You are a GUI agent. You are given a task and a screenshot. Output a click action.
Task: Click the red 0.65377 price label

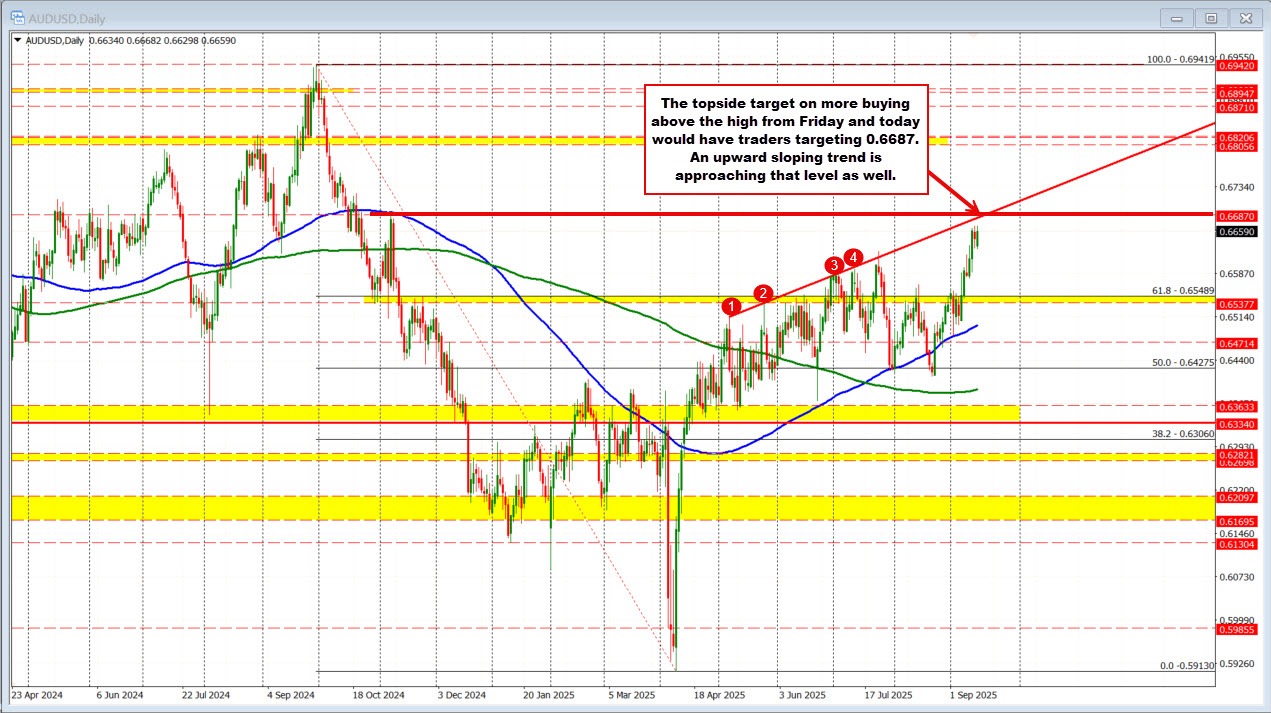tap(1236, 303)
